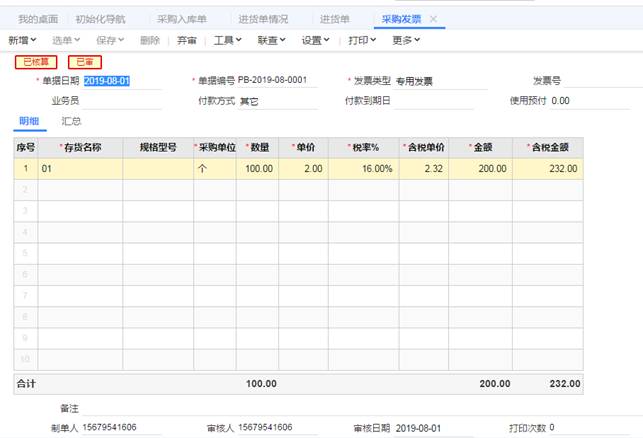Screen dimensions: 643x438
Task: Open the 新增 dropdown menu
Action: coord(23,40)
